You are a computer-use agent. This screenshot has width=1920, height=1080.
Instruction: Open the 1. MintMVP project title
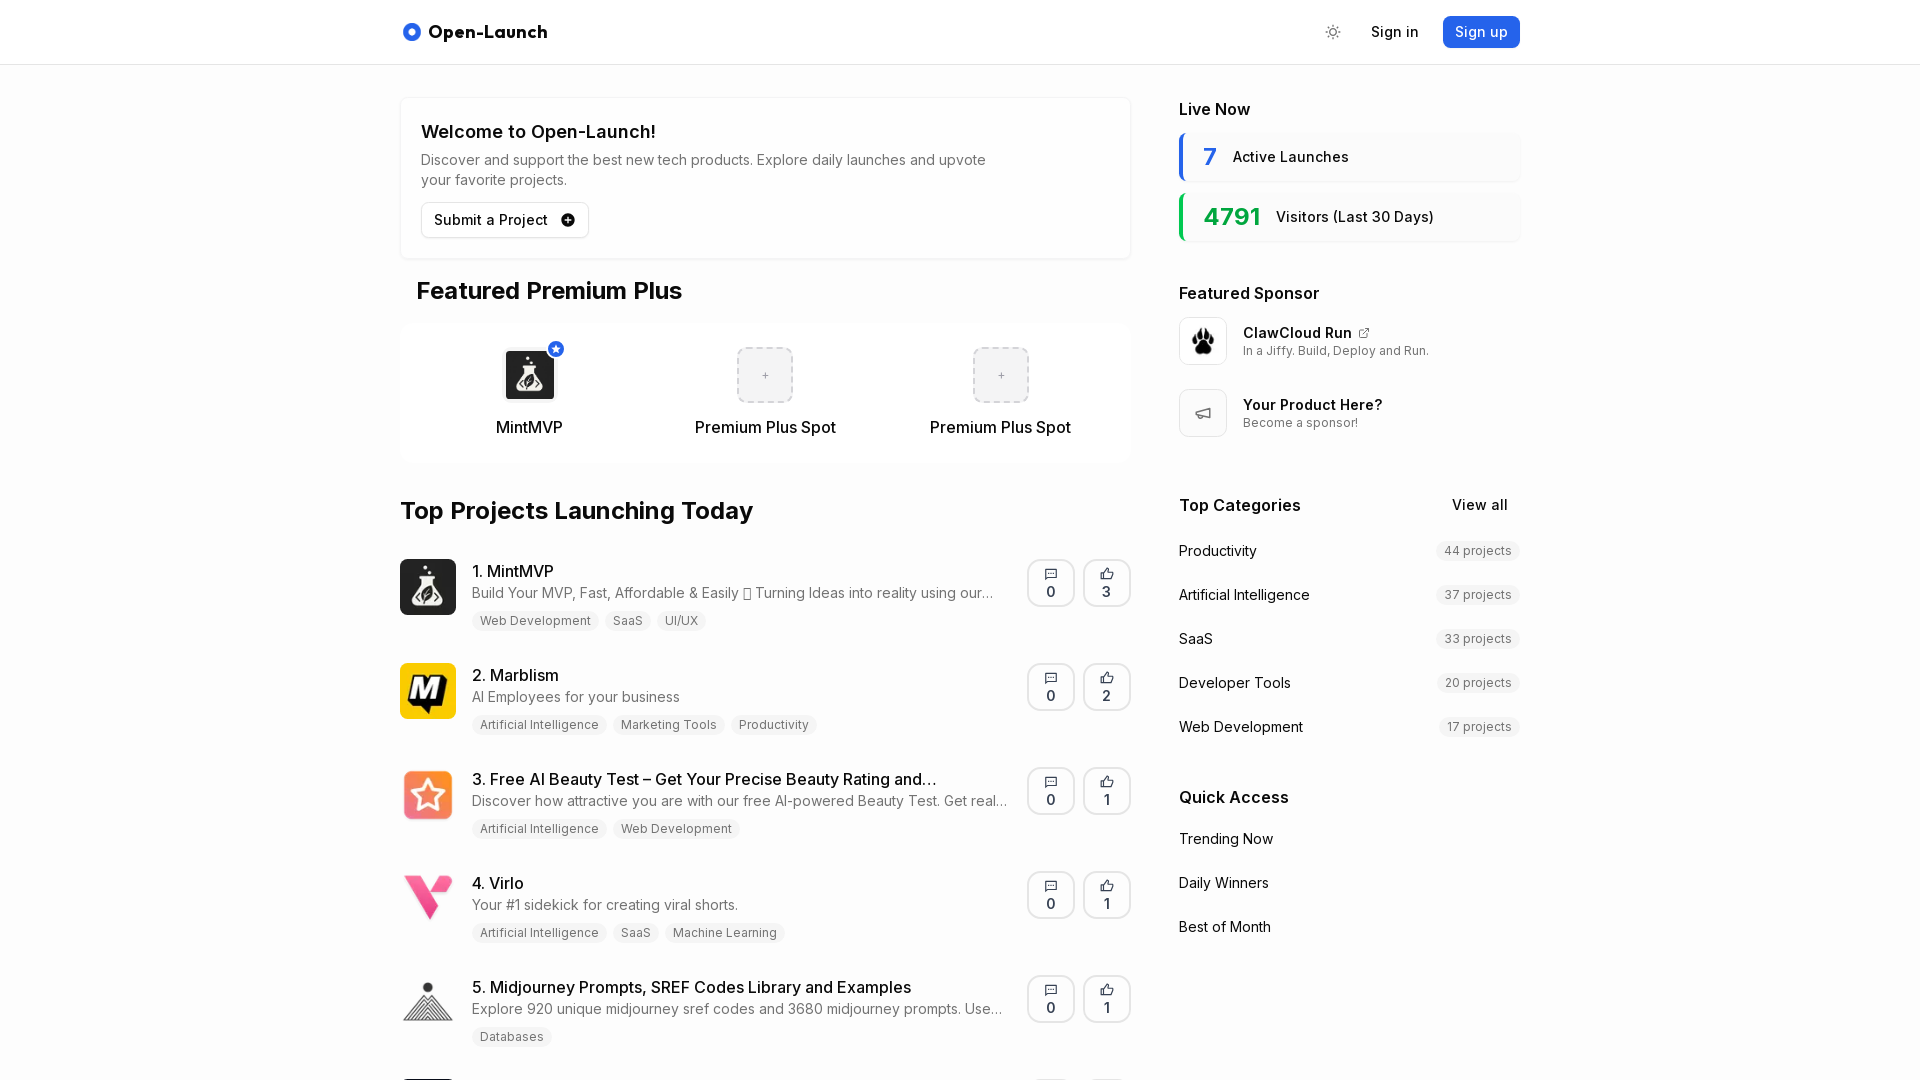pyautogui.click(x=512, y=571)
